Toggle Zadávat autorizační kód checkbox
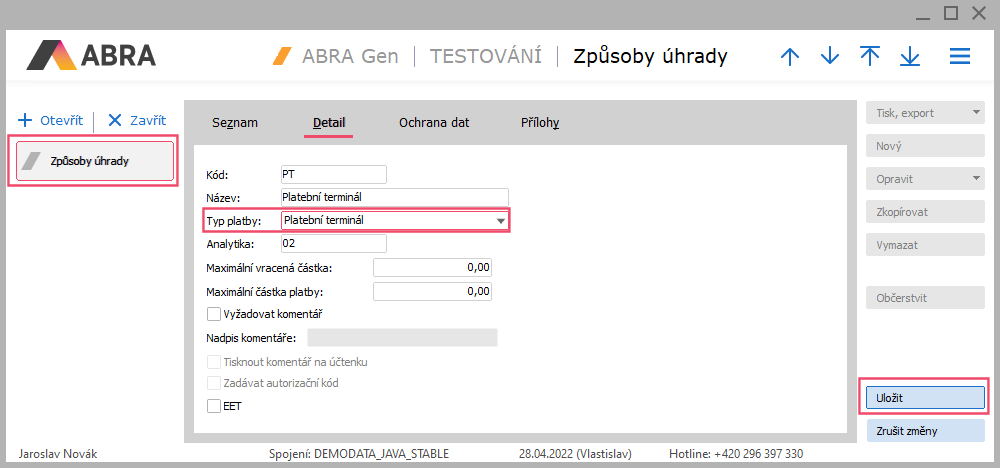The height and width of the screenshot is (468, 1000). tap(214, 383)
